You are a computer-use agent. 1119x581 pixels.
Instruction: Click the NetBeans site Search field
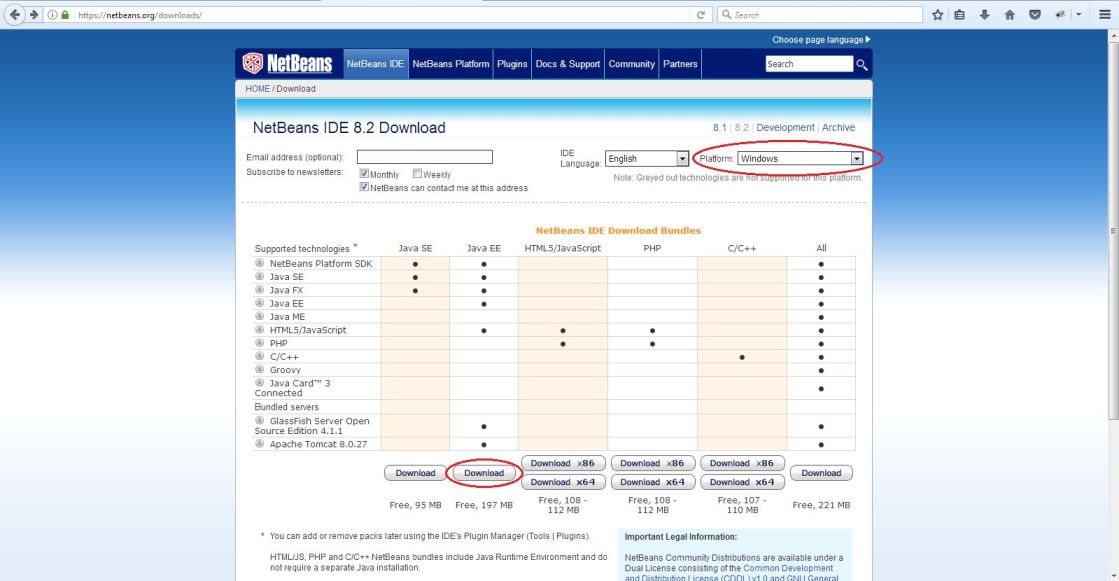[x=809, y=64]
